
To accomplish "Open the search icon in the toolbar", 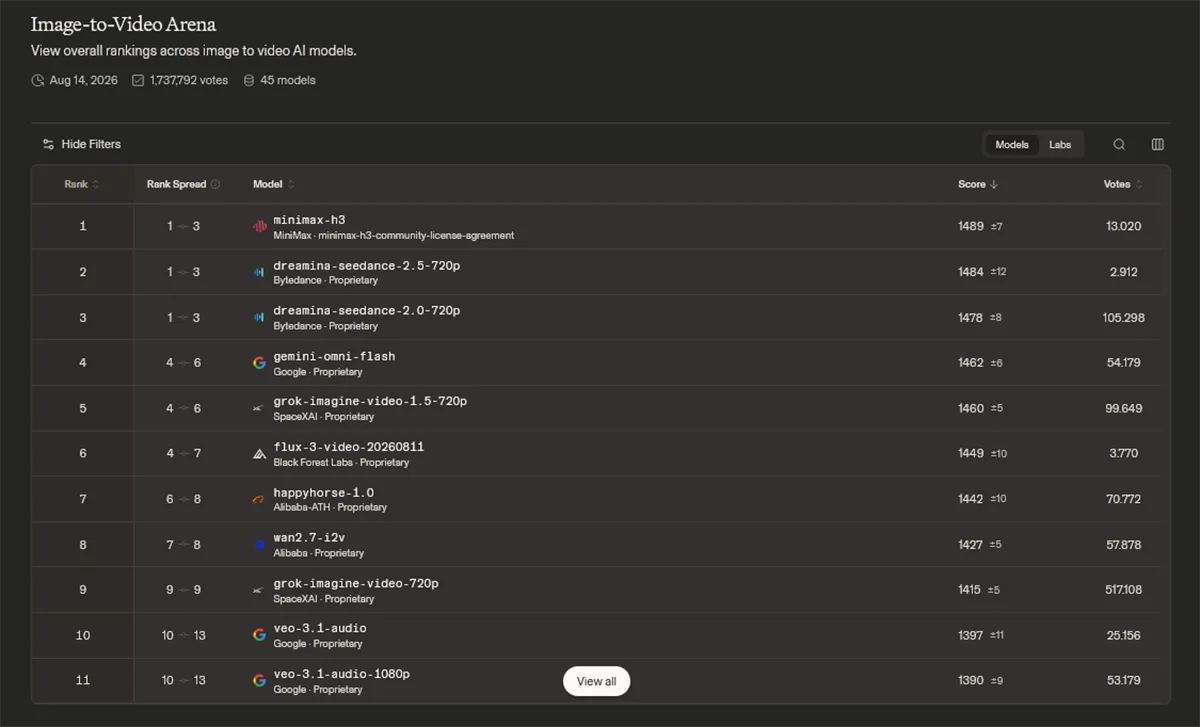I will click(1119, 144).
